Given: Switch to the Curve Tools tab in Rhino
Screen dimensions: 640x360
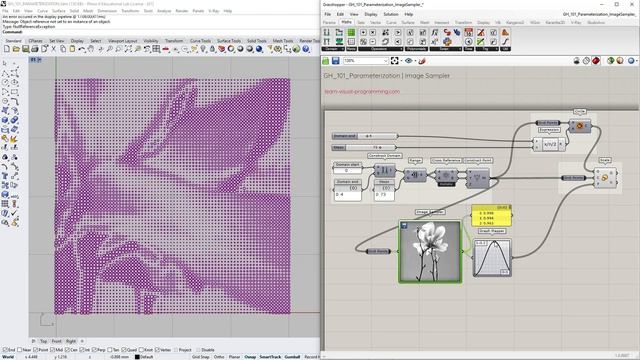Looking at the screenshot, I should (200, 41).
